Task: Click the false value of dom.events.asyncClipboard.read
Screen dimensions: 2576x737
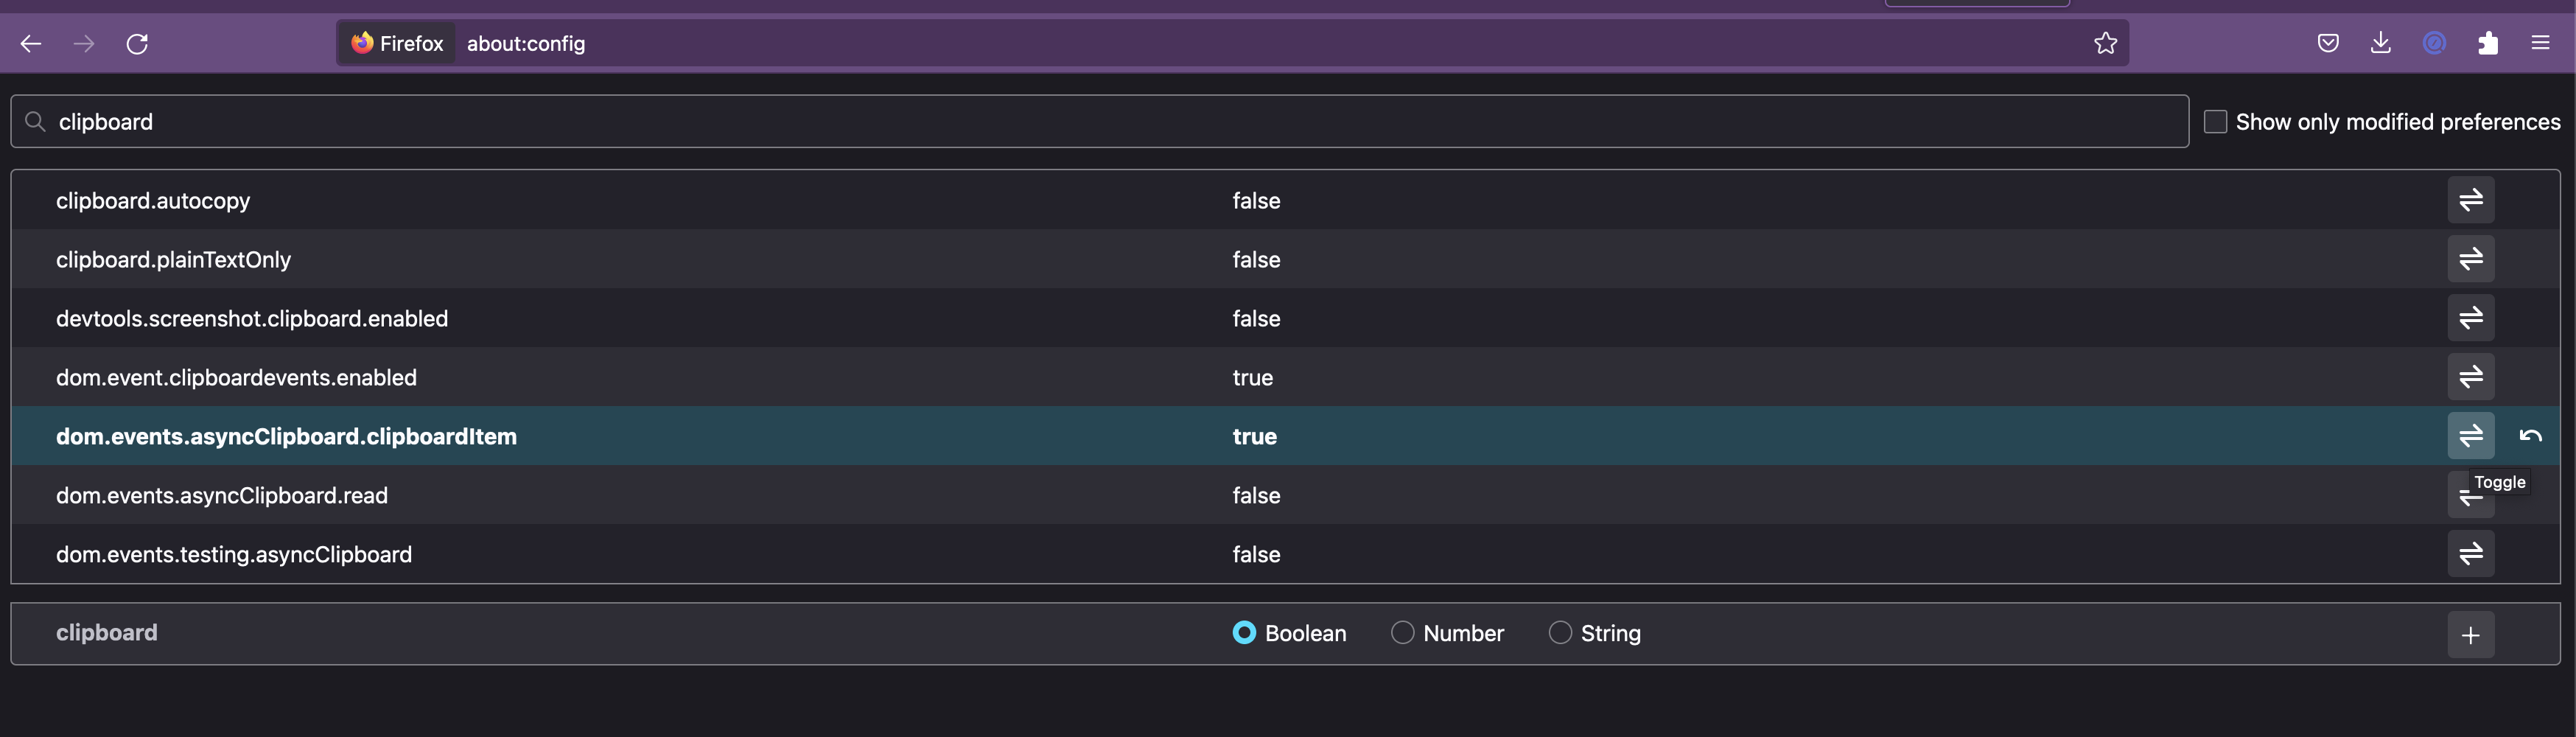Action: click(1256, 496)
